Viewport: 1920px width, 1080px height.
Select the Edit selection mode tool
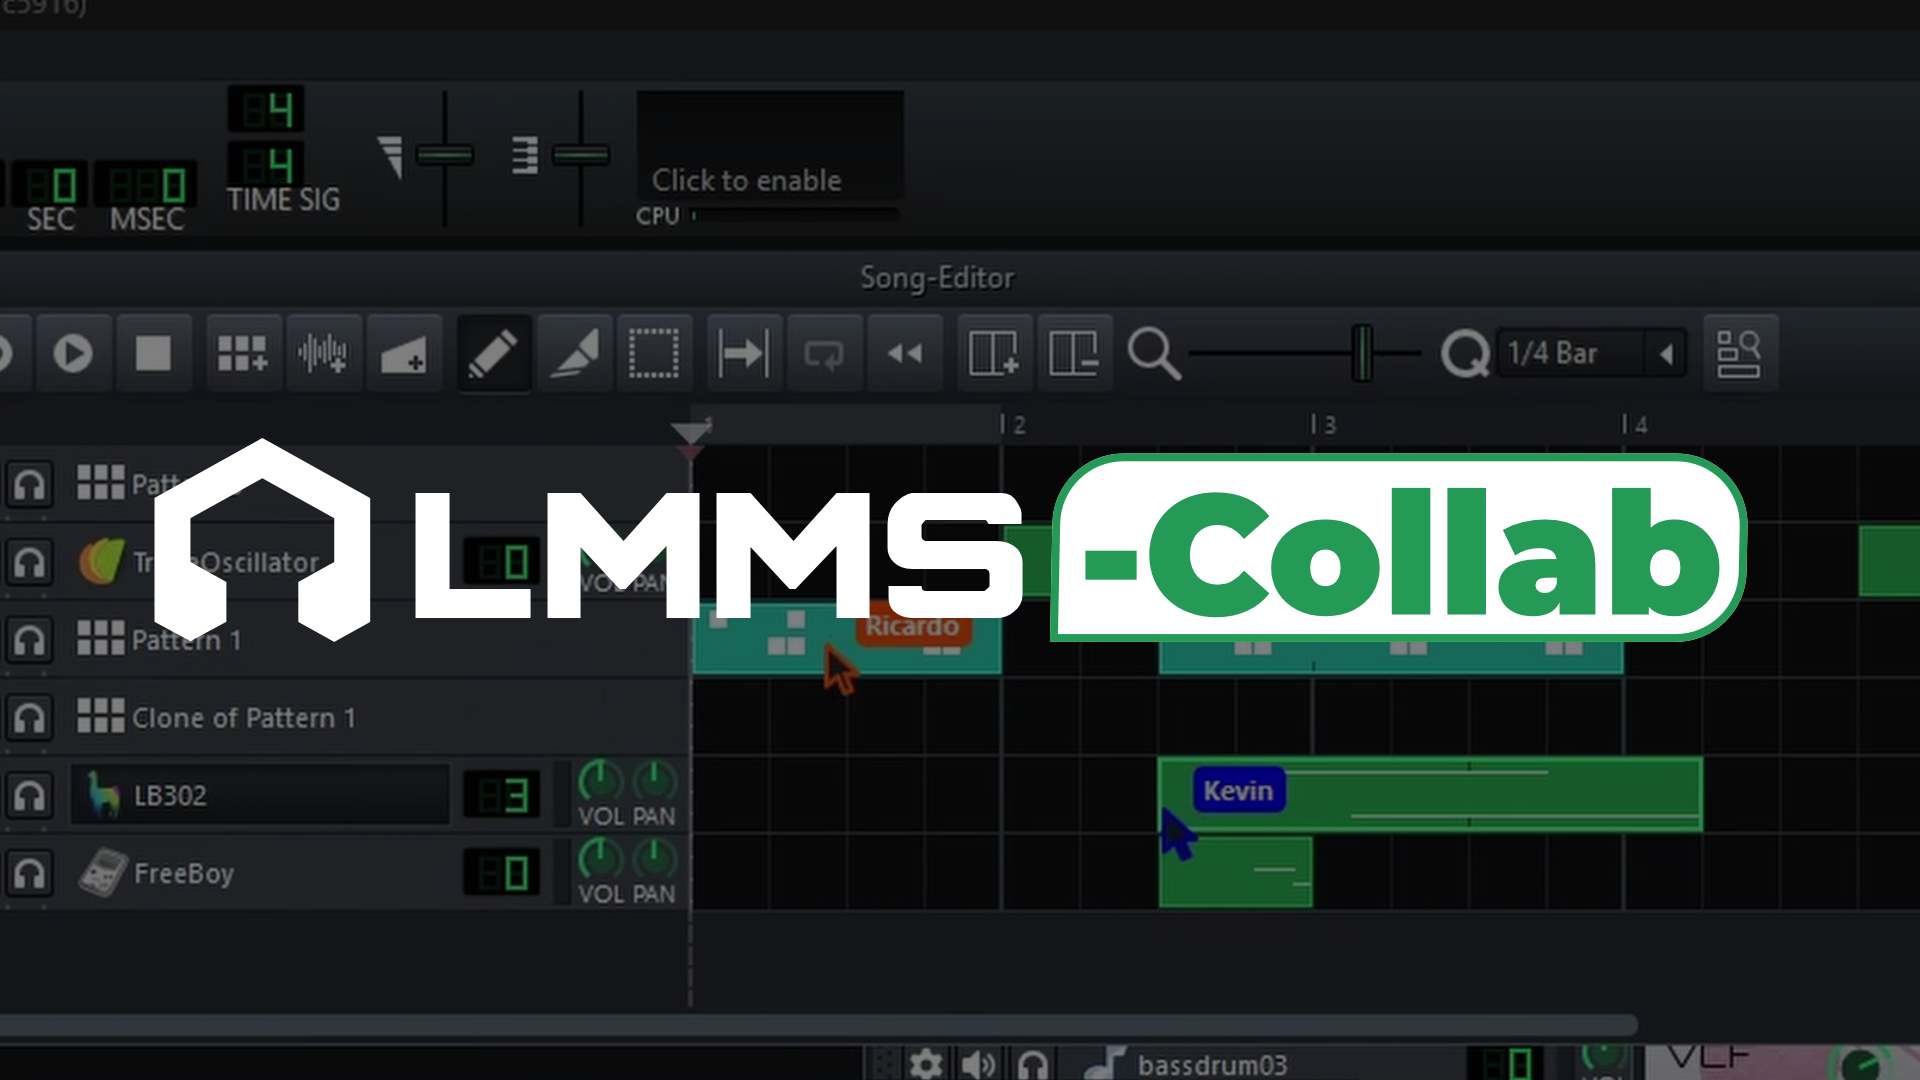coord(654,353)
